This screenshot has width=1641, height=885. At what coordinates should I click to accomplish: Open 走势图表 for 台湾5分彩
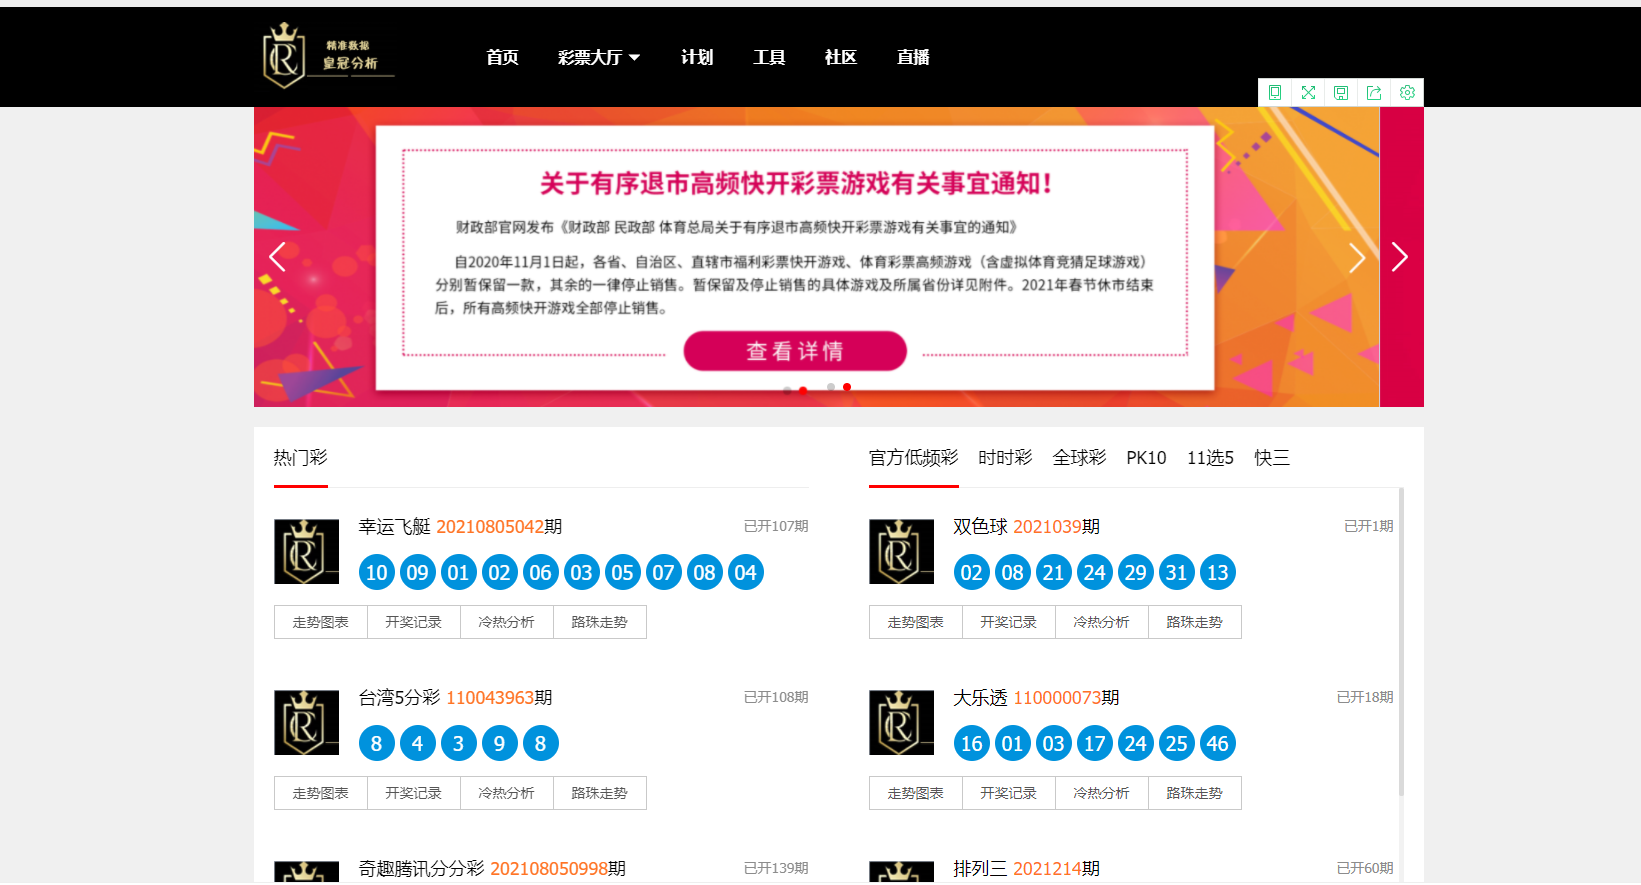click(321, 793)
